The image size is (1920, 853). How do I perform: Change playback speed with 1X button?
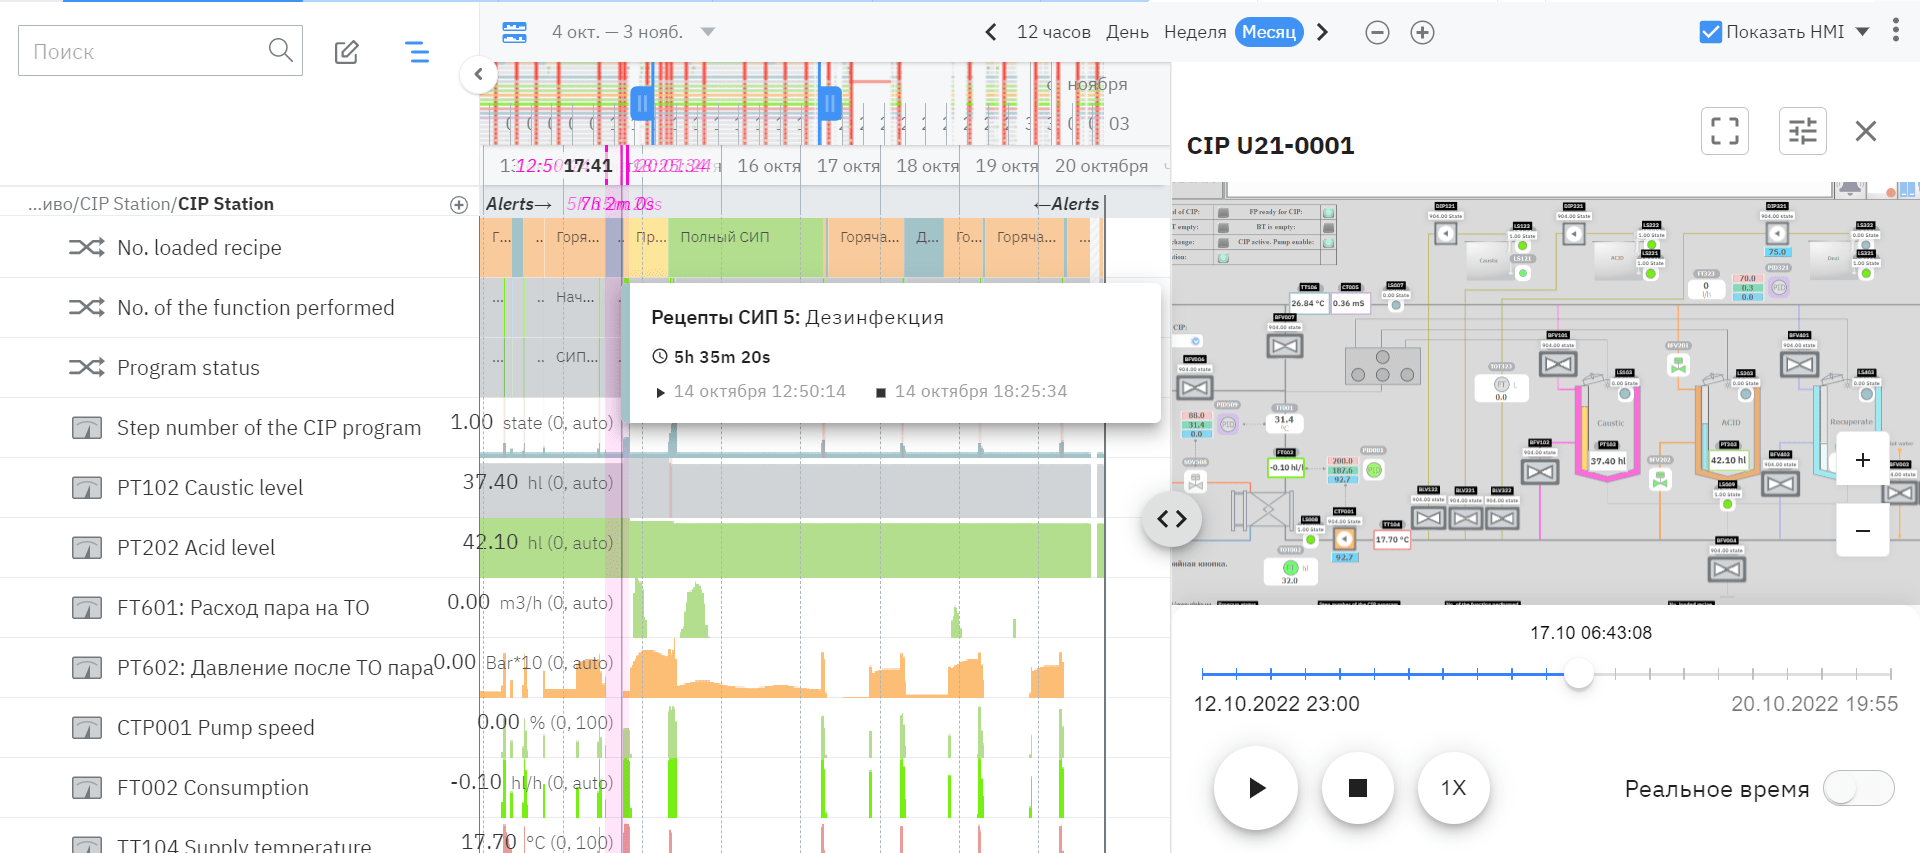point(1453,788)
